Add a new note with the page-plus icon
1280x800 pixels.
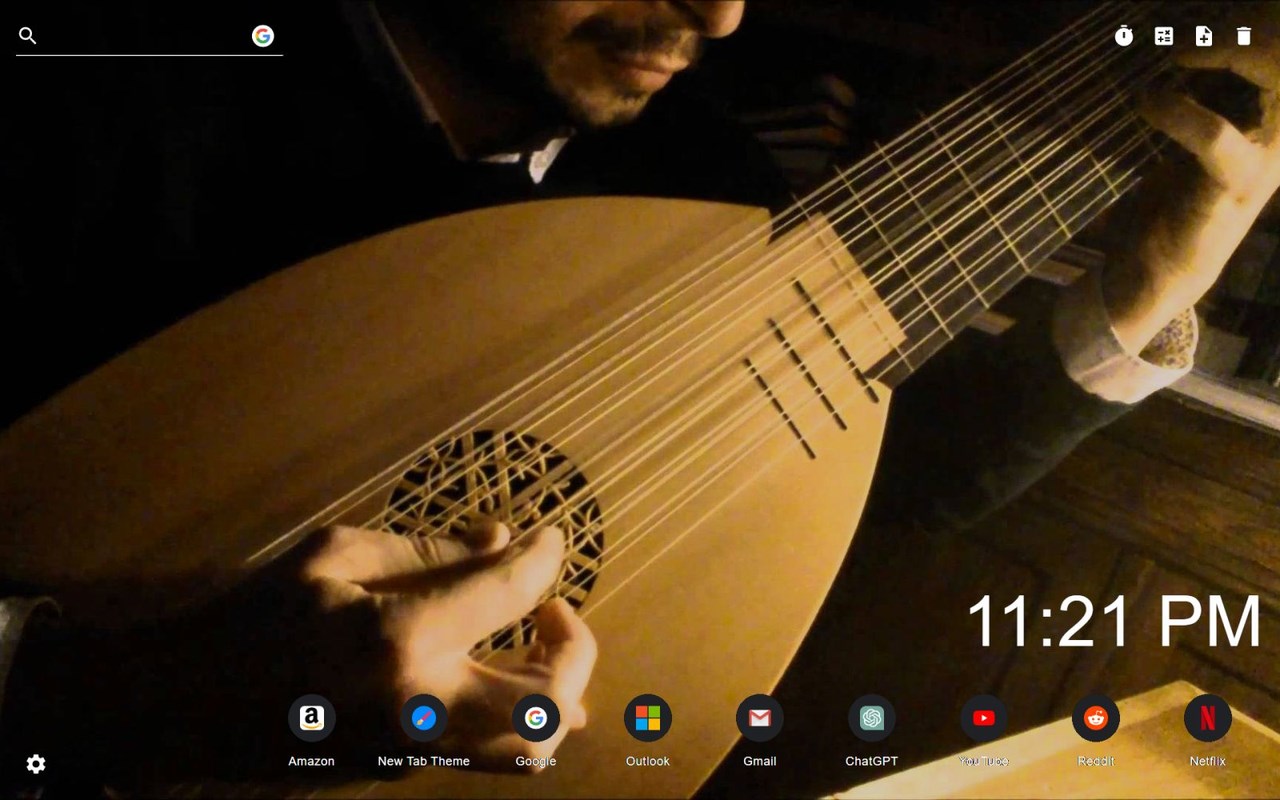click(1204, 36)
